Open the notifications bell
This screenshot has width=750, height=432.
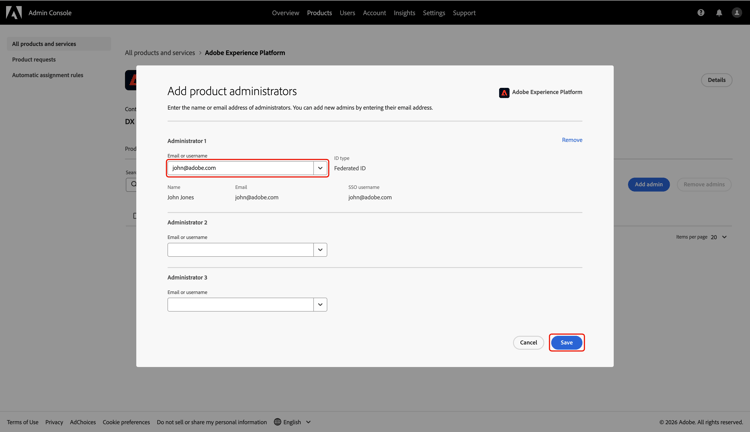pos(719,13)
